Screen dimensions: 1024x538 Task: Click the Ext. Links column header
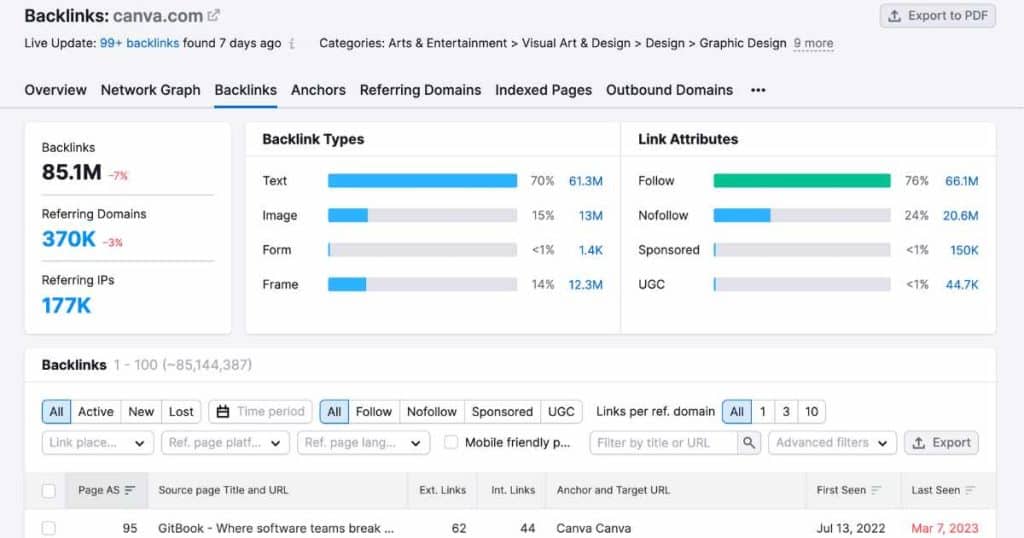(443, 490)
